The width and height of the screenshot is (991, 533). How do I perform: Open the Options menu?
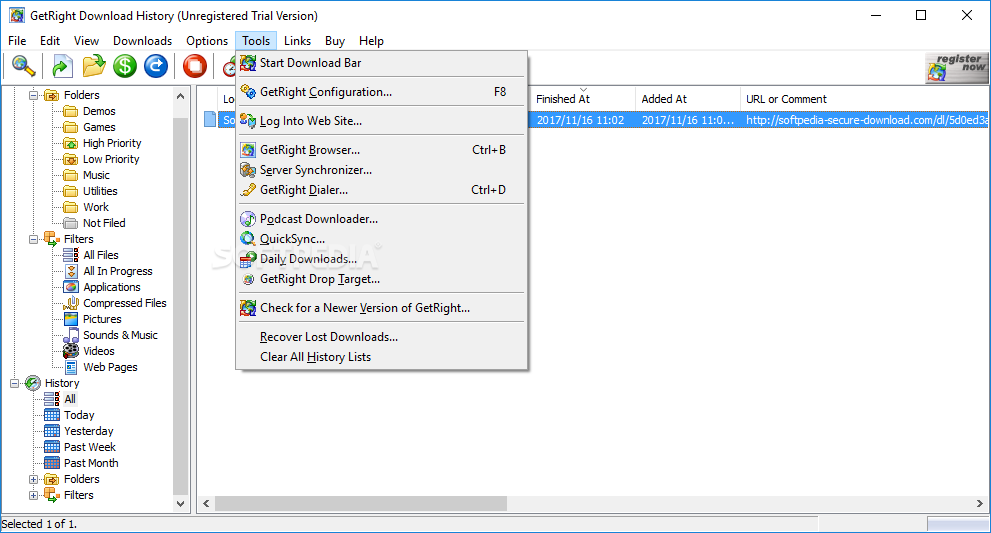[x=207, y=41]
